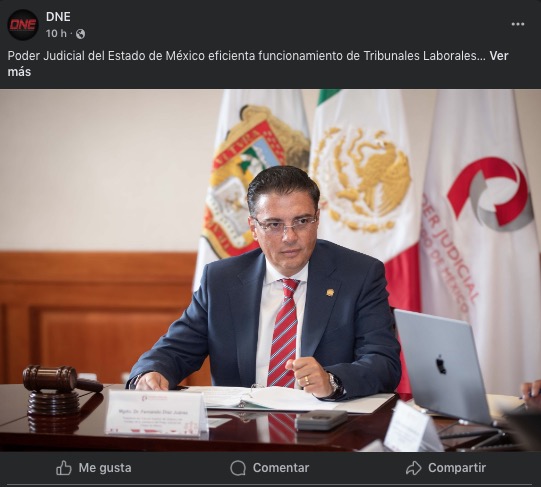
Task: Click the Poder Judicial flag logo in photo
Action: point(490,193)
